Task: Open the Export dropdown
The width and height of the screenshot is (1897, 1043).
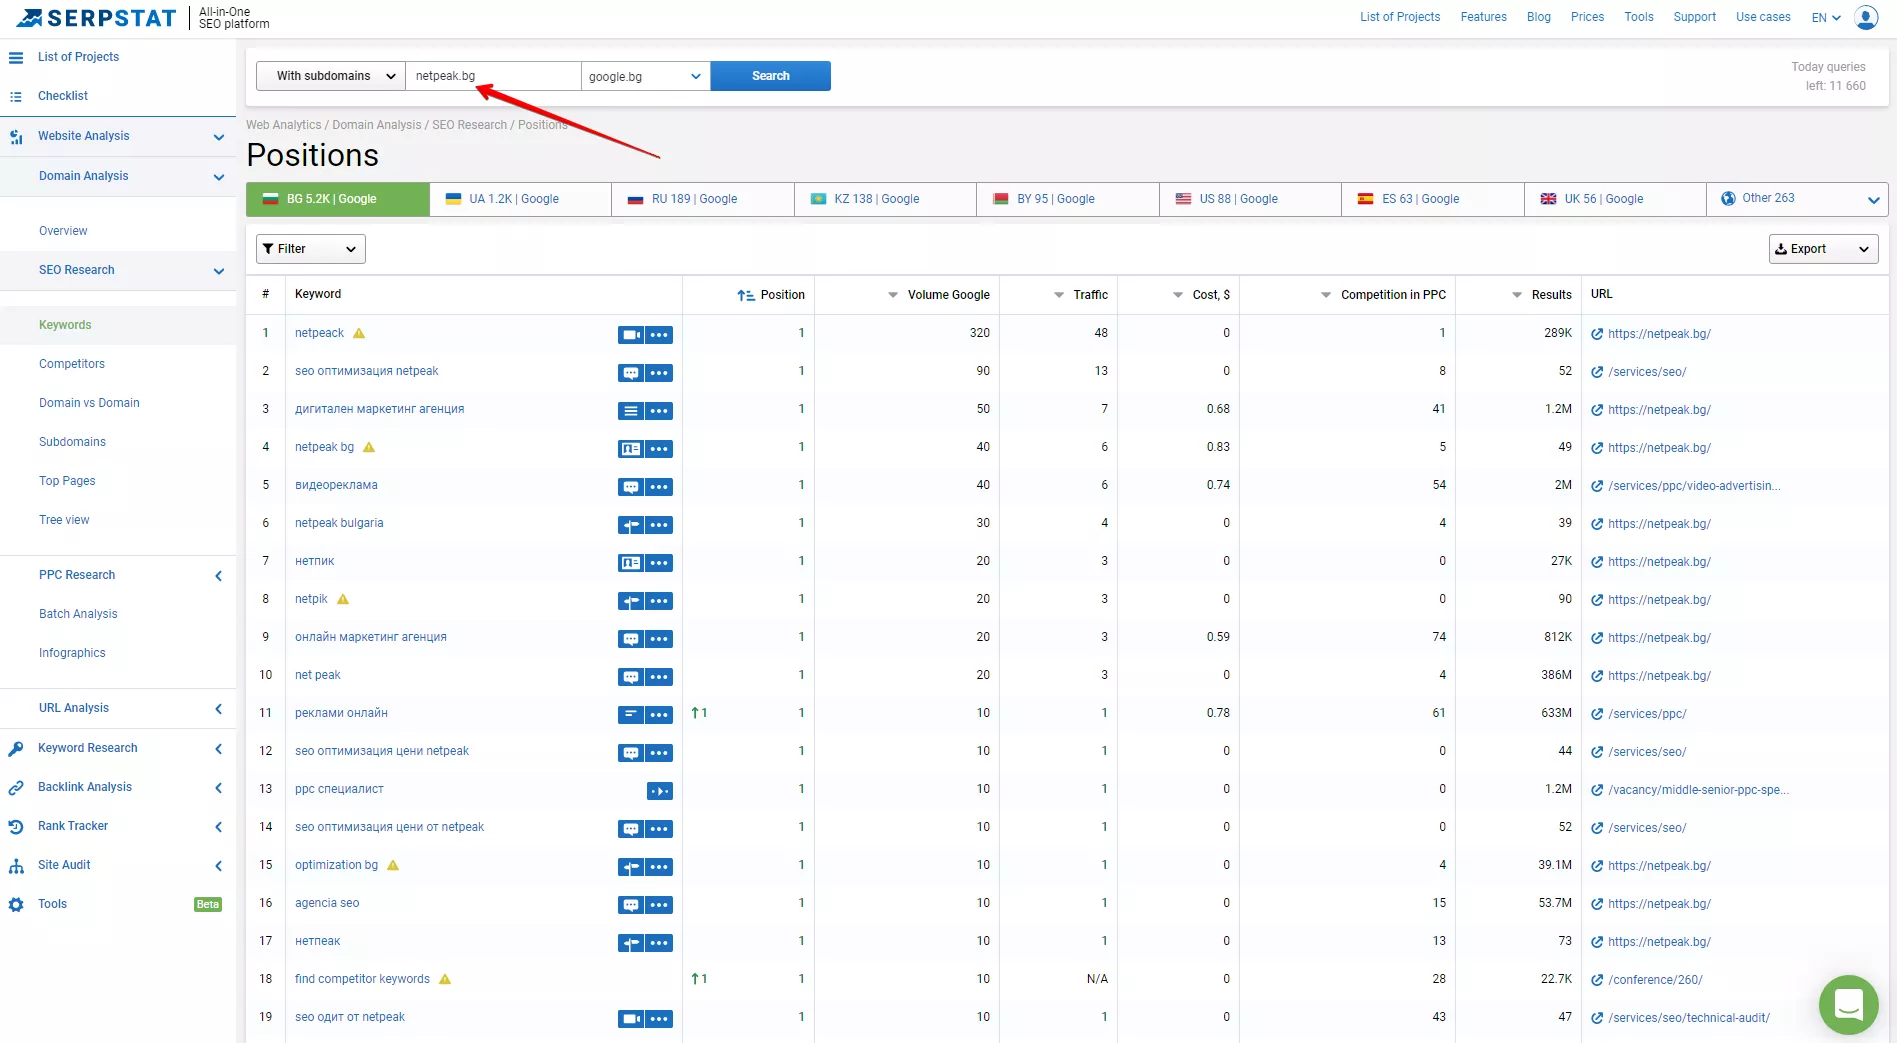Action: click(1824, 249)
